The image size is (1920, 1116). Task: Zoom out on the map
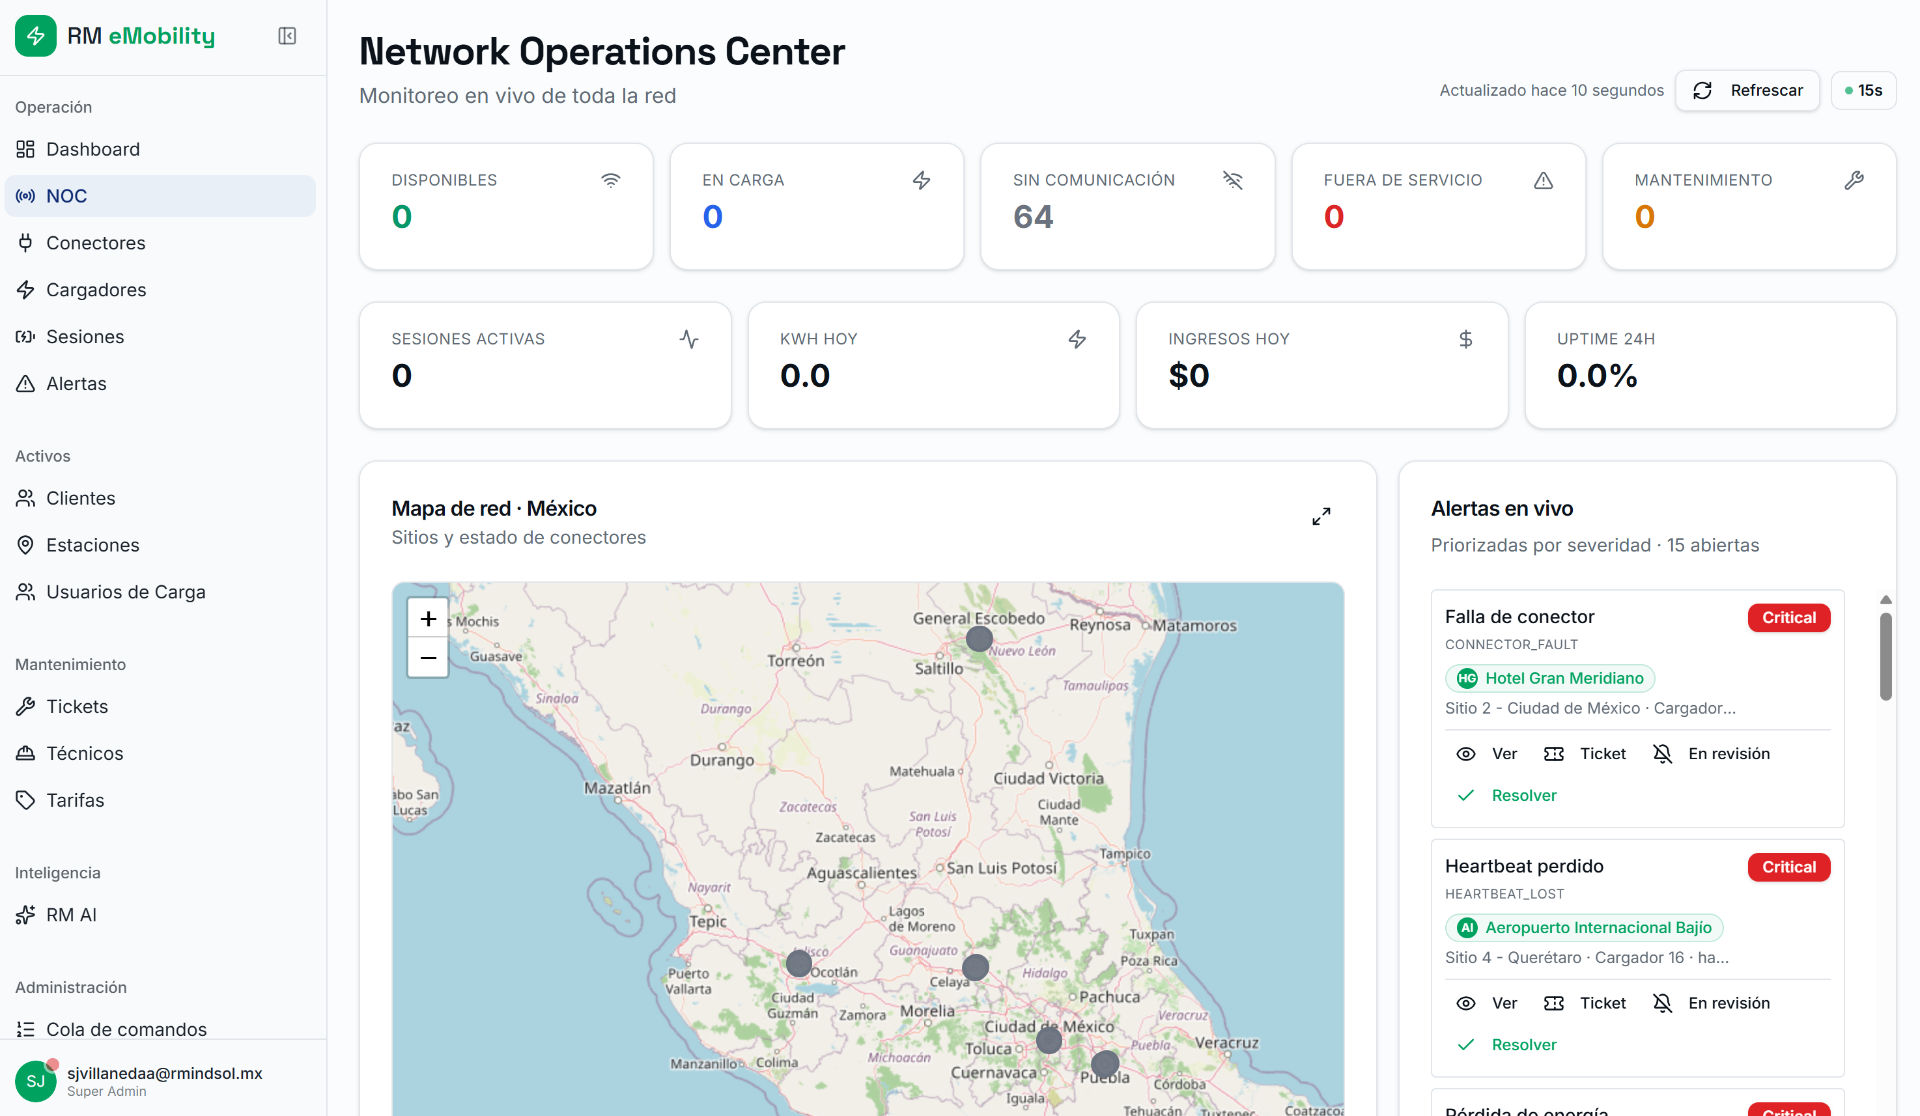coord(428,658)
